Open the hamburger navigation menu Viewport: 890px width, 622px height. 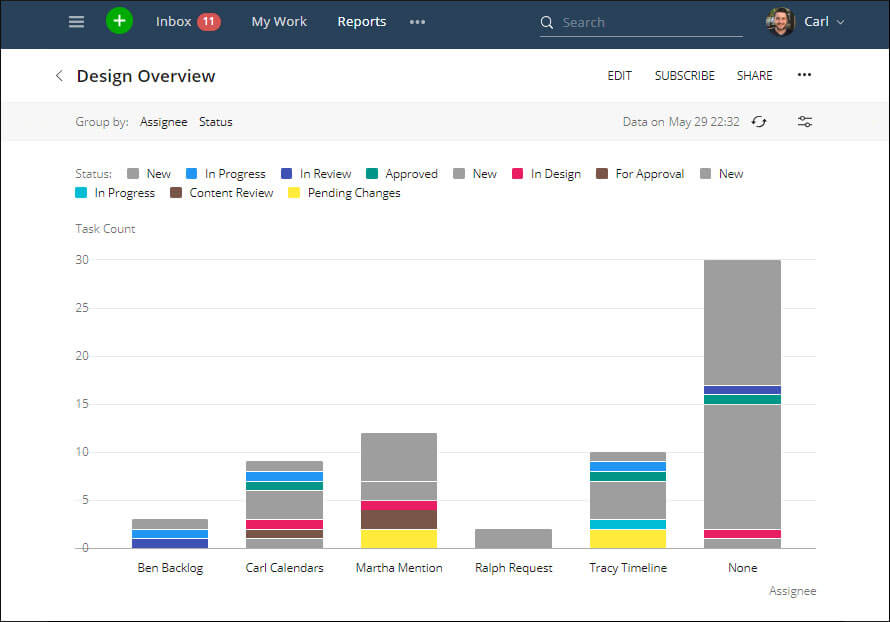[76, 21]
